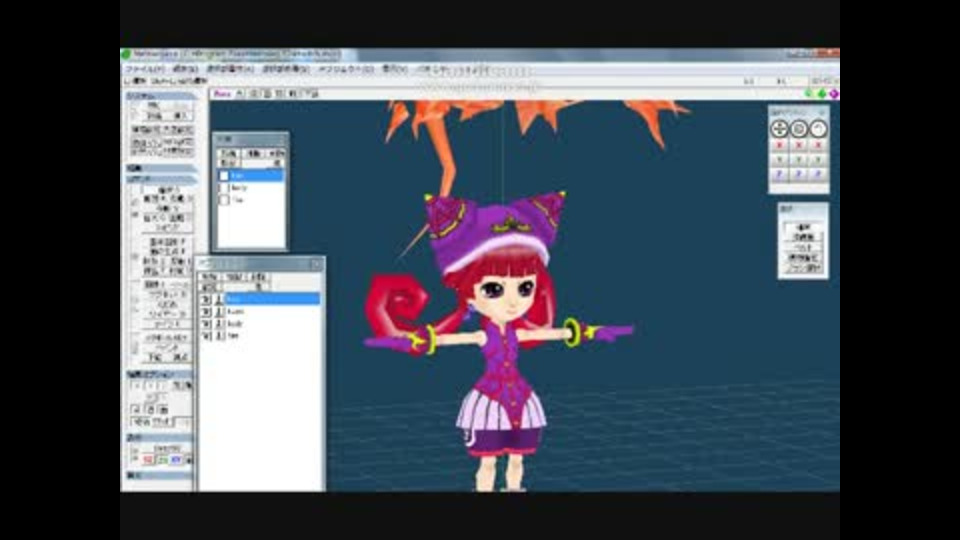Click the color swatch beside the body material
The image size is (960, 540).
[x=224, y=188]
